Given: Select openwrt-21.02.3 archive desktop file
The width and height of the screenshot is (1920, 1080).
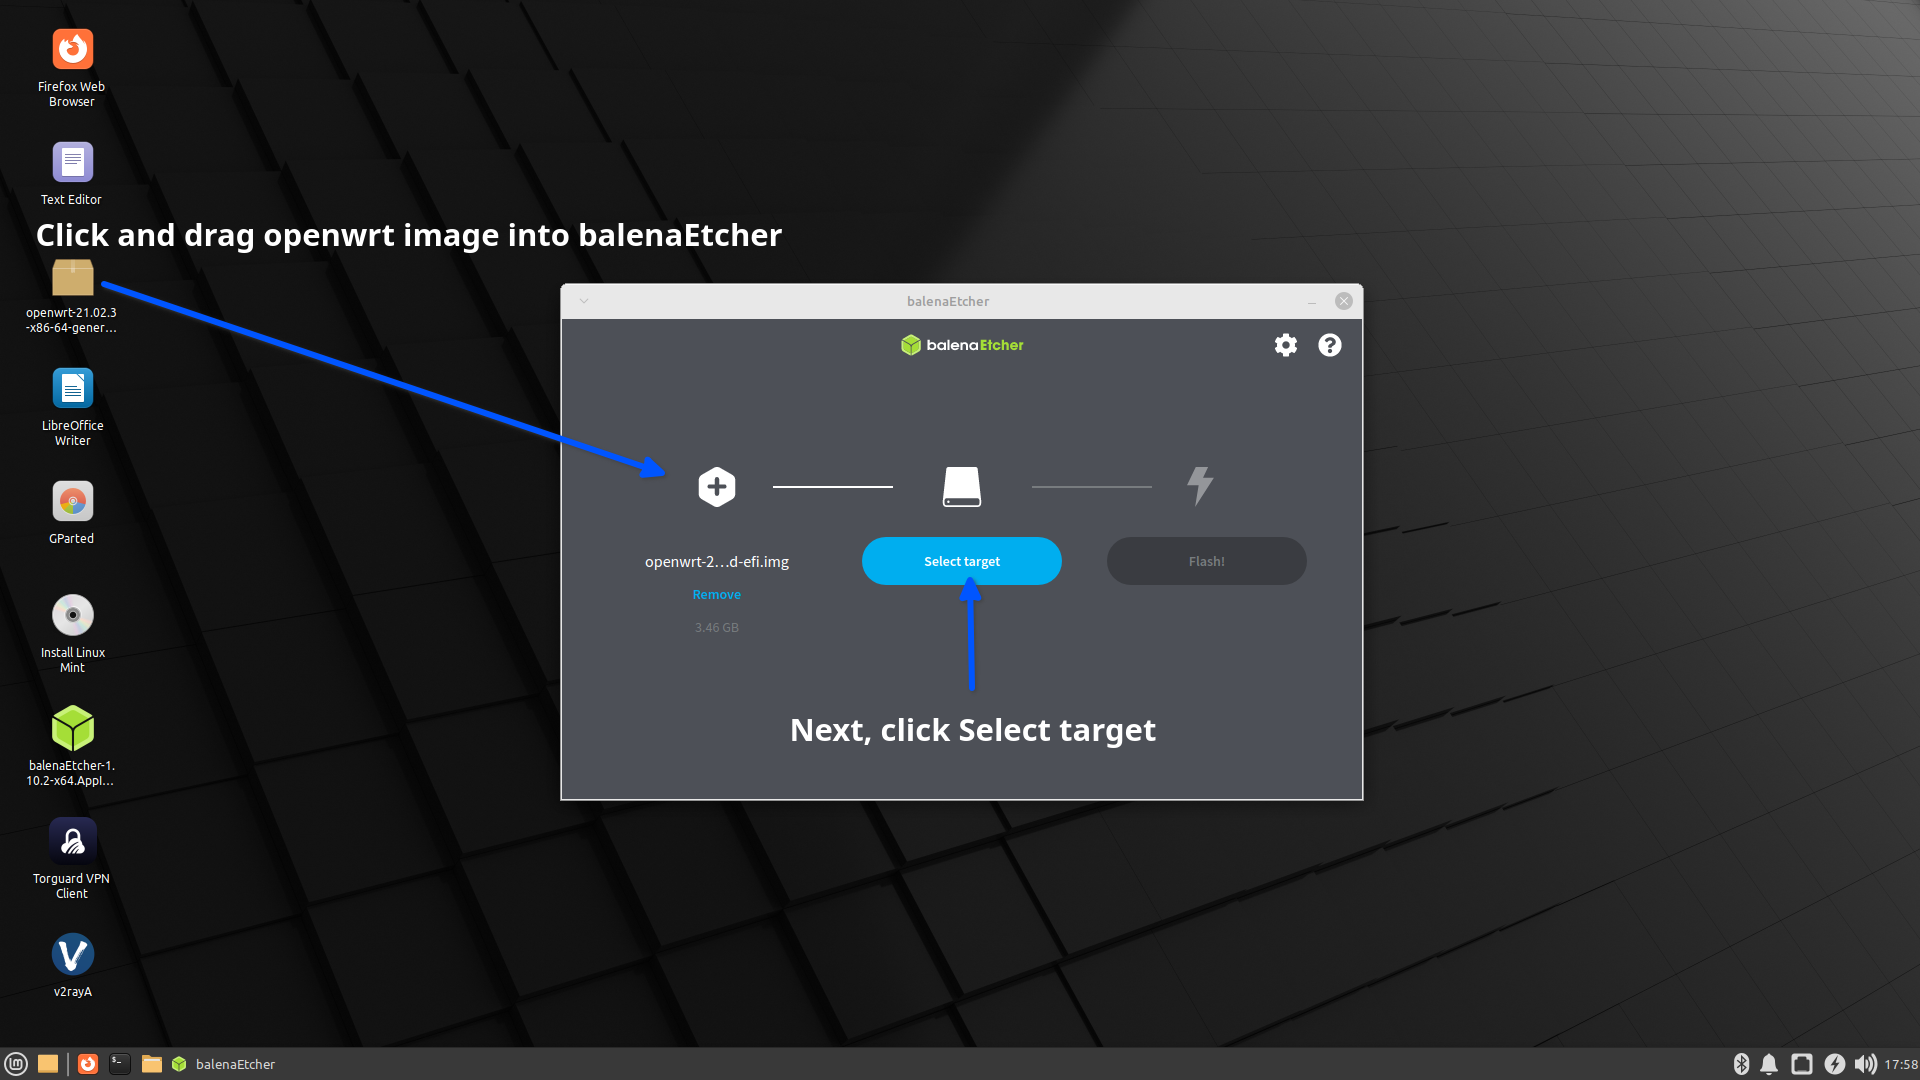Looking at the screenshot, I should (x=72, y=297).
